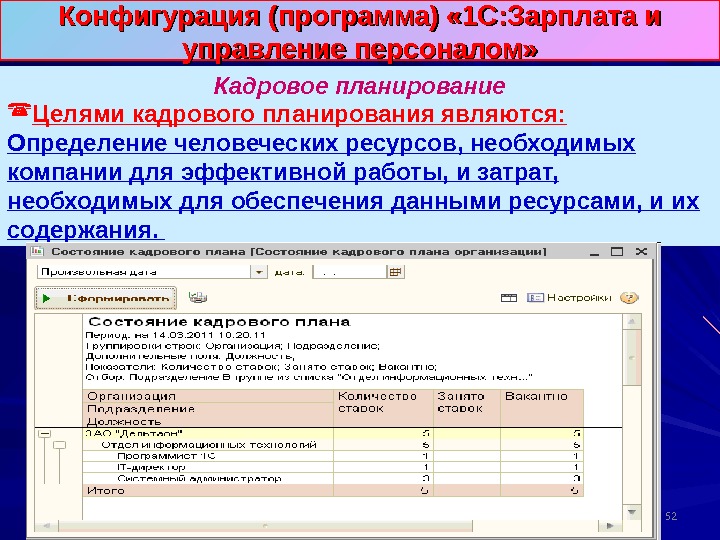Click the report's vertical scrollbar down arrow
The image size is (720, 540).
click(x=632, y=512)
